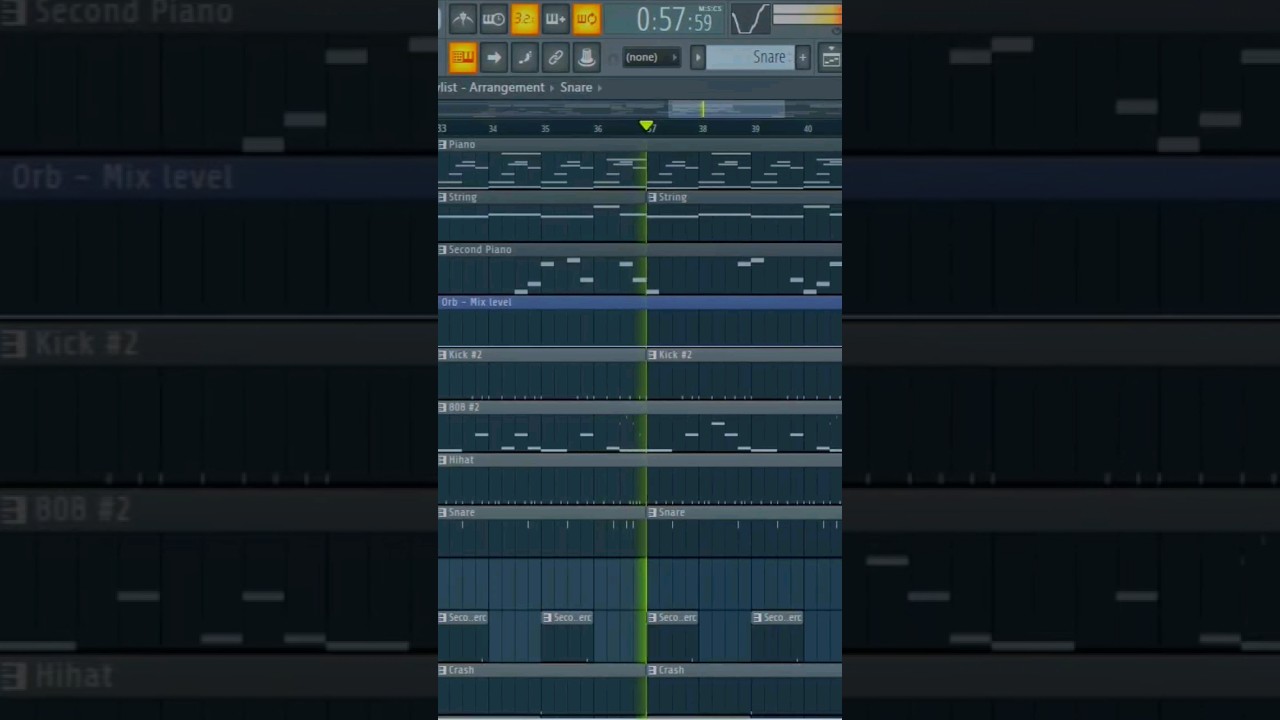Expand arrow after Snare breadcrumb
1280x720 pixels.
600,88
